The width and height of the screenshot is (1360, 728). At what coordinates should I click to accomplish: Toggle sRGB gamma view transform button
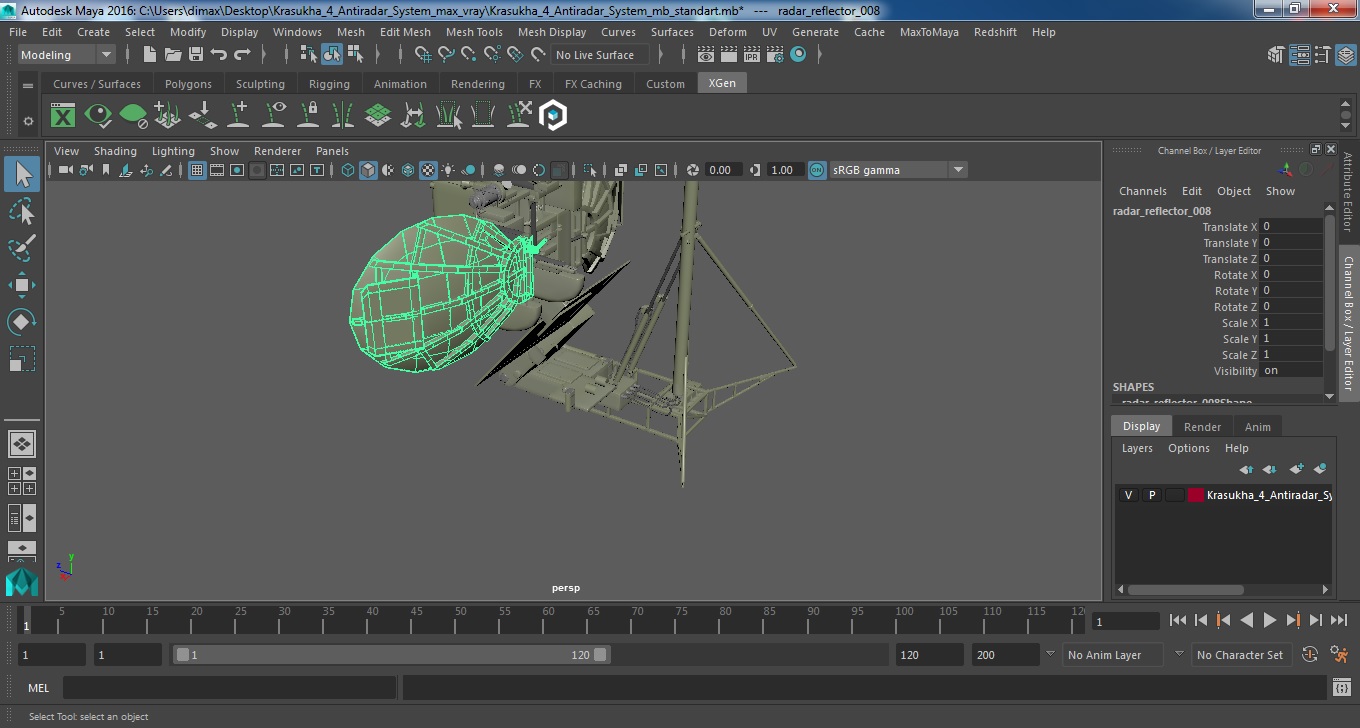817,170
